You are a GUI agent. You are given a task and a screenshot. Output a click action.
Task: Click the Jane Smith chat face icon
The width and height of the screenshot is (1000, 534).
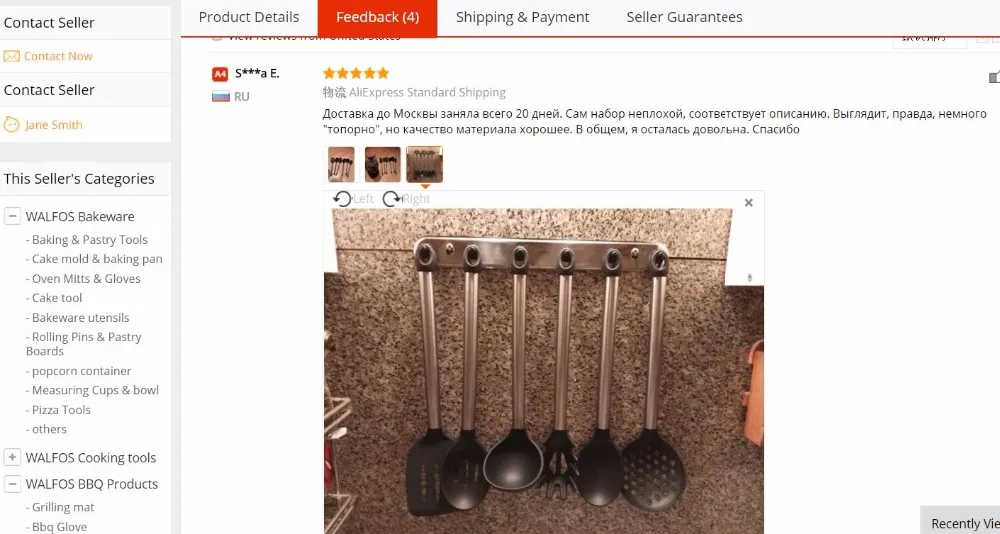pyautogui.click(x=11, y=124)
